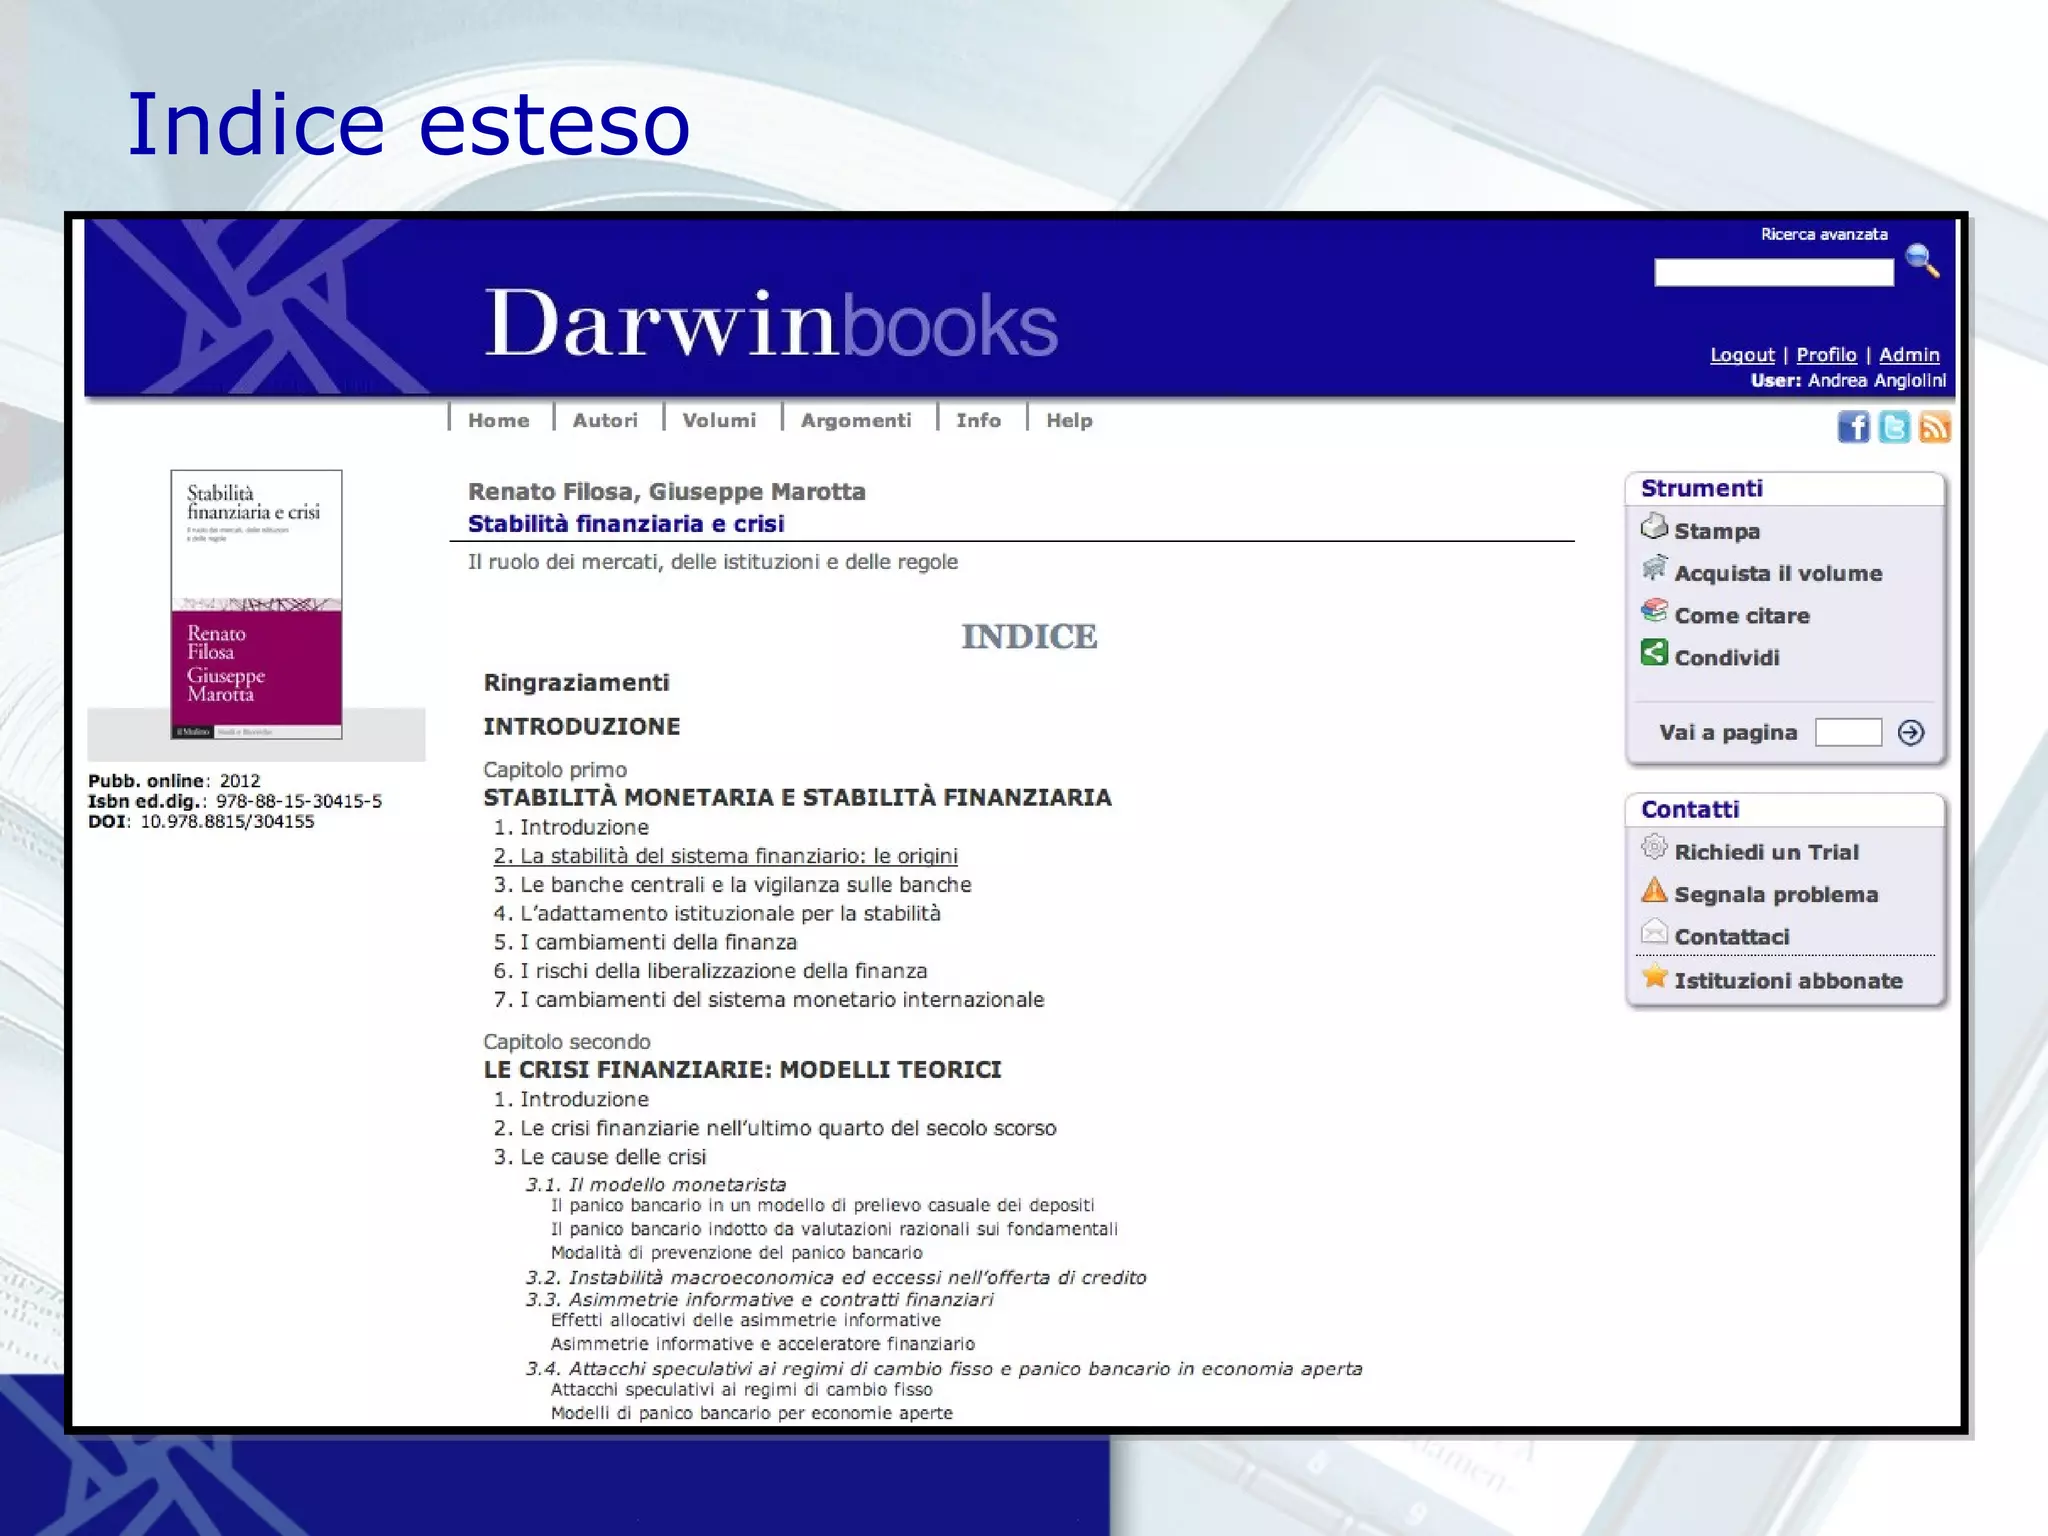Click the Richiedi un Trial gear icon
Image resolution: width=2048 pixels, height=1536 pixels.
[x=1654, y=848]
